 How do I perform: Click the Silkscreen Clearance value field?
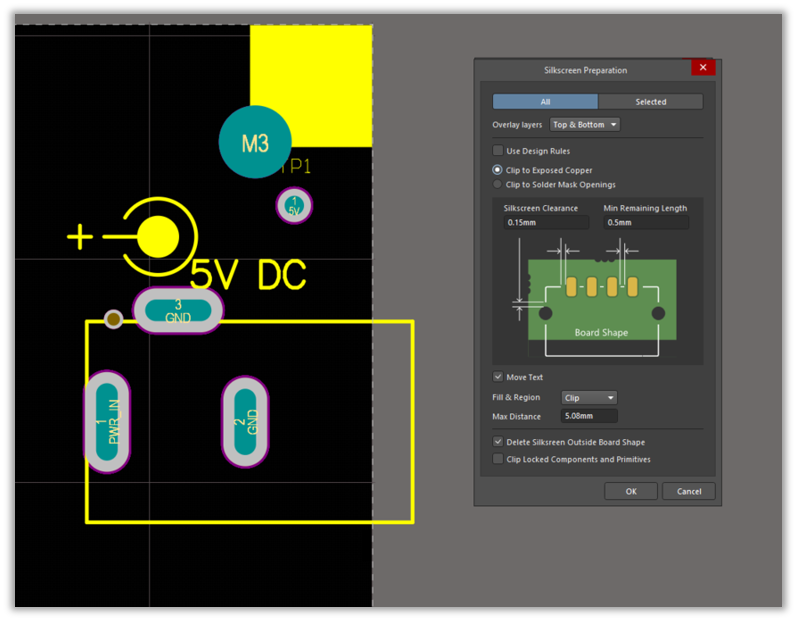[546, 222]
